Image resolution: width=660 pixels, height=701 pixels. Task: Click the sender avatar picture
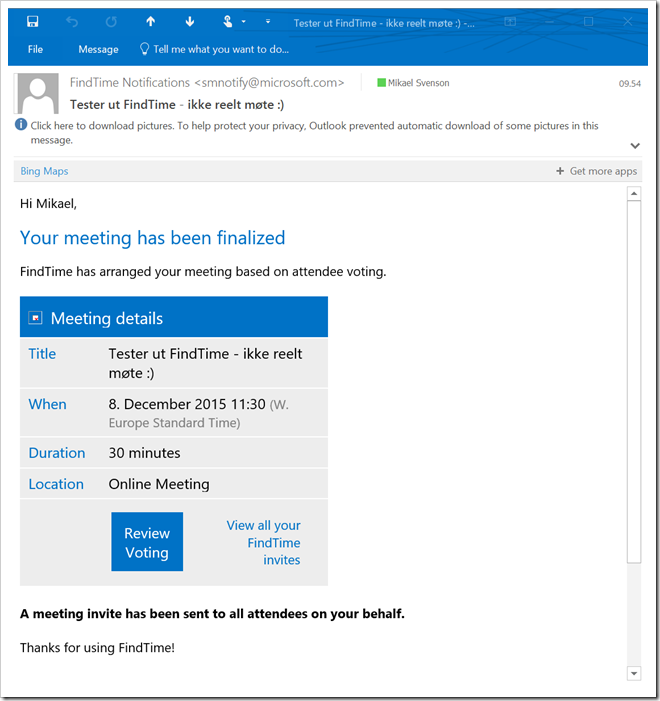(38, 93)
